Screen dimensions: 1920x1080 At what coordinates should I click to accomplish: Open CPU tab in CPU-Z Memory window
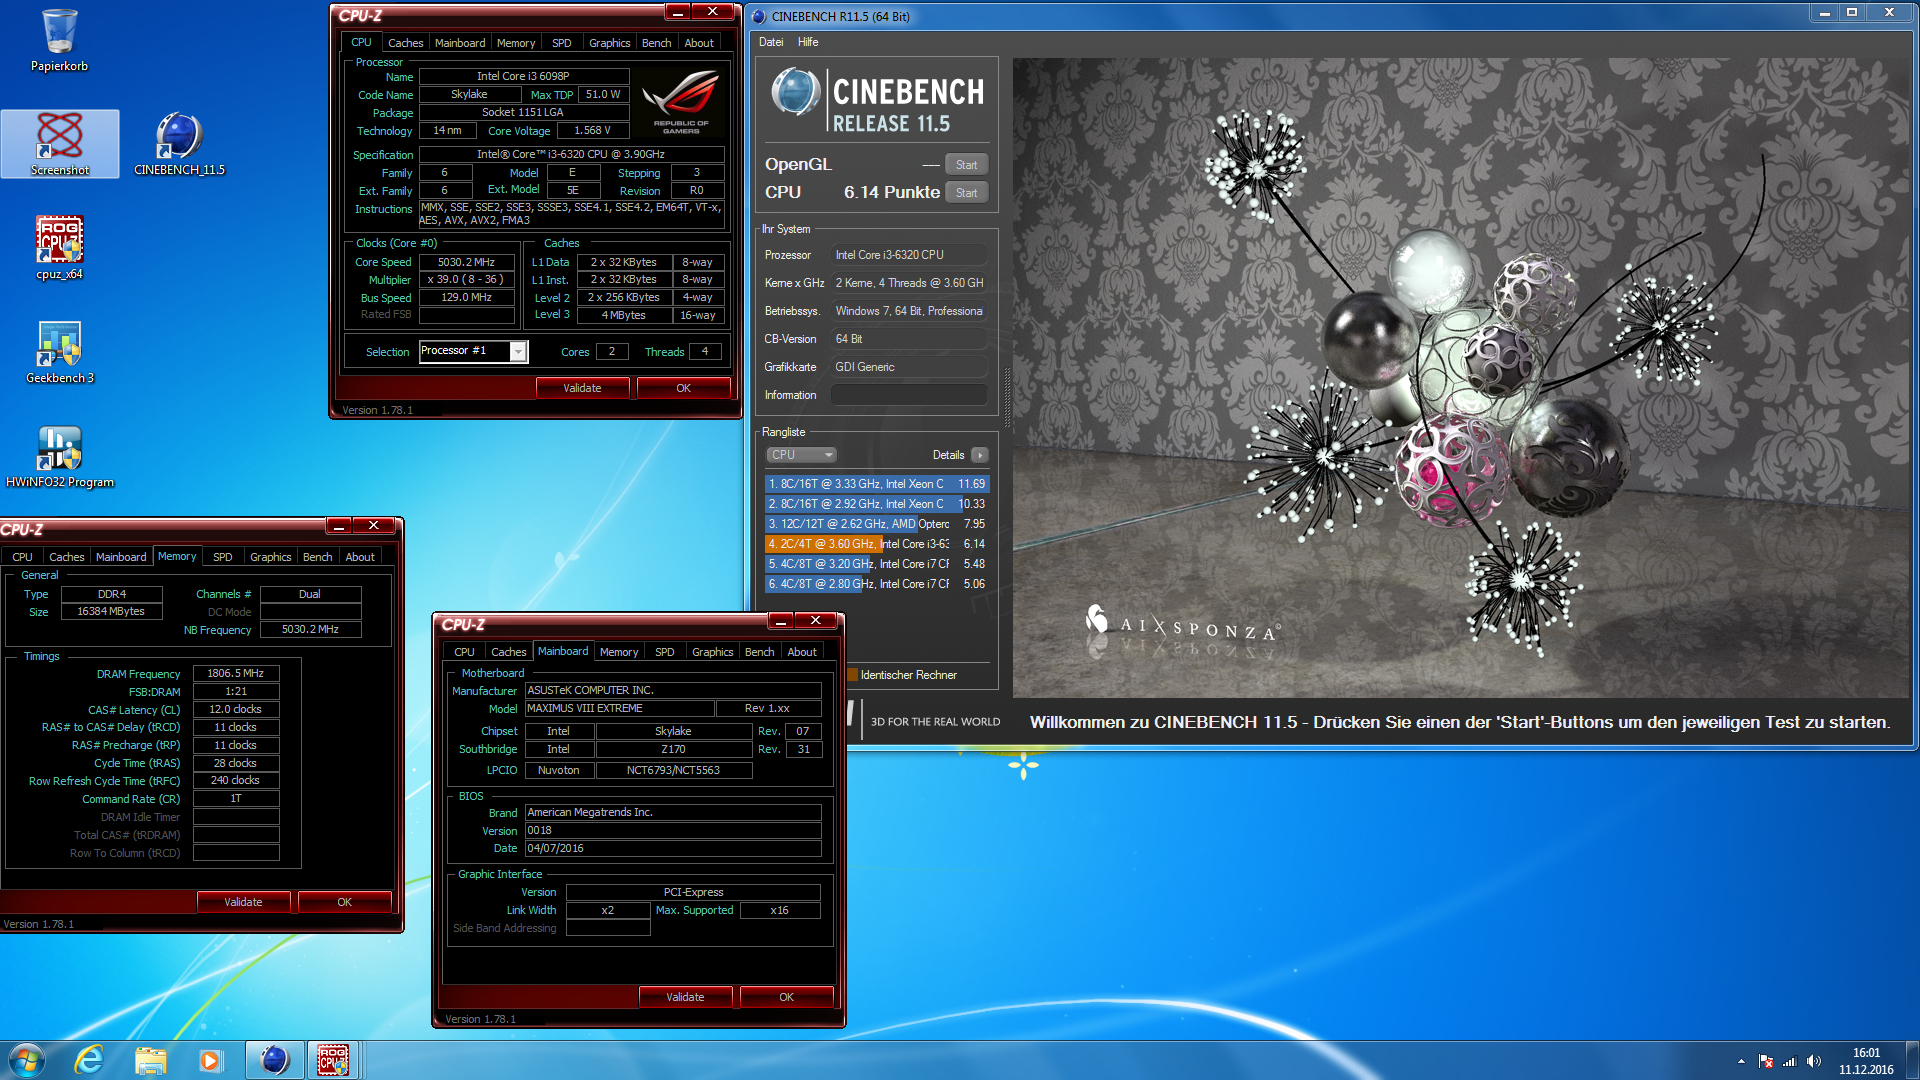pos(23,557)
